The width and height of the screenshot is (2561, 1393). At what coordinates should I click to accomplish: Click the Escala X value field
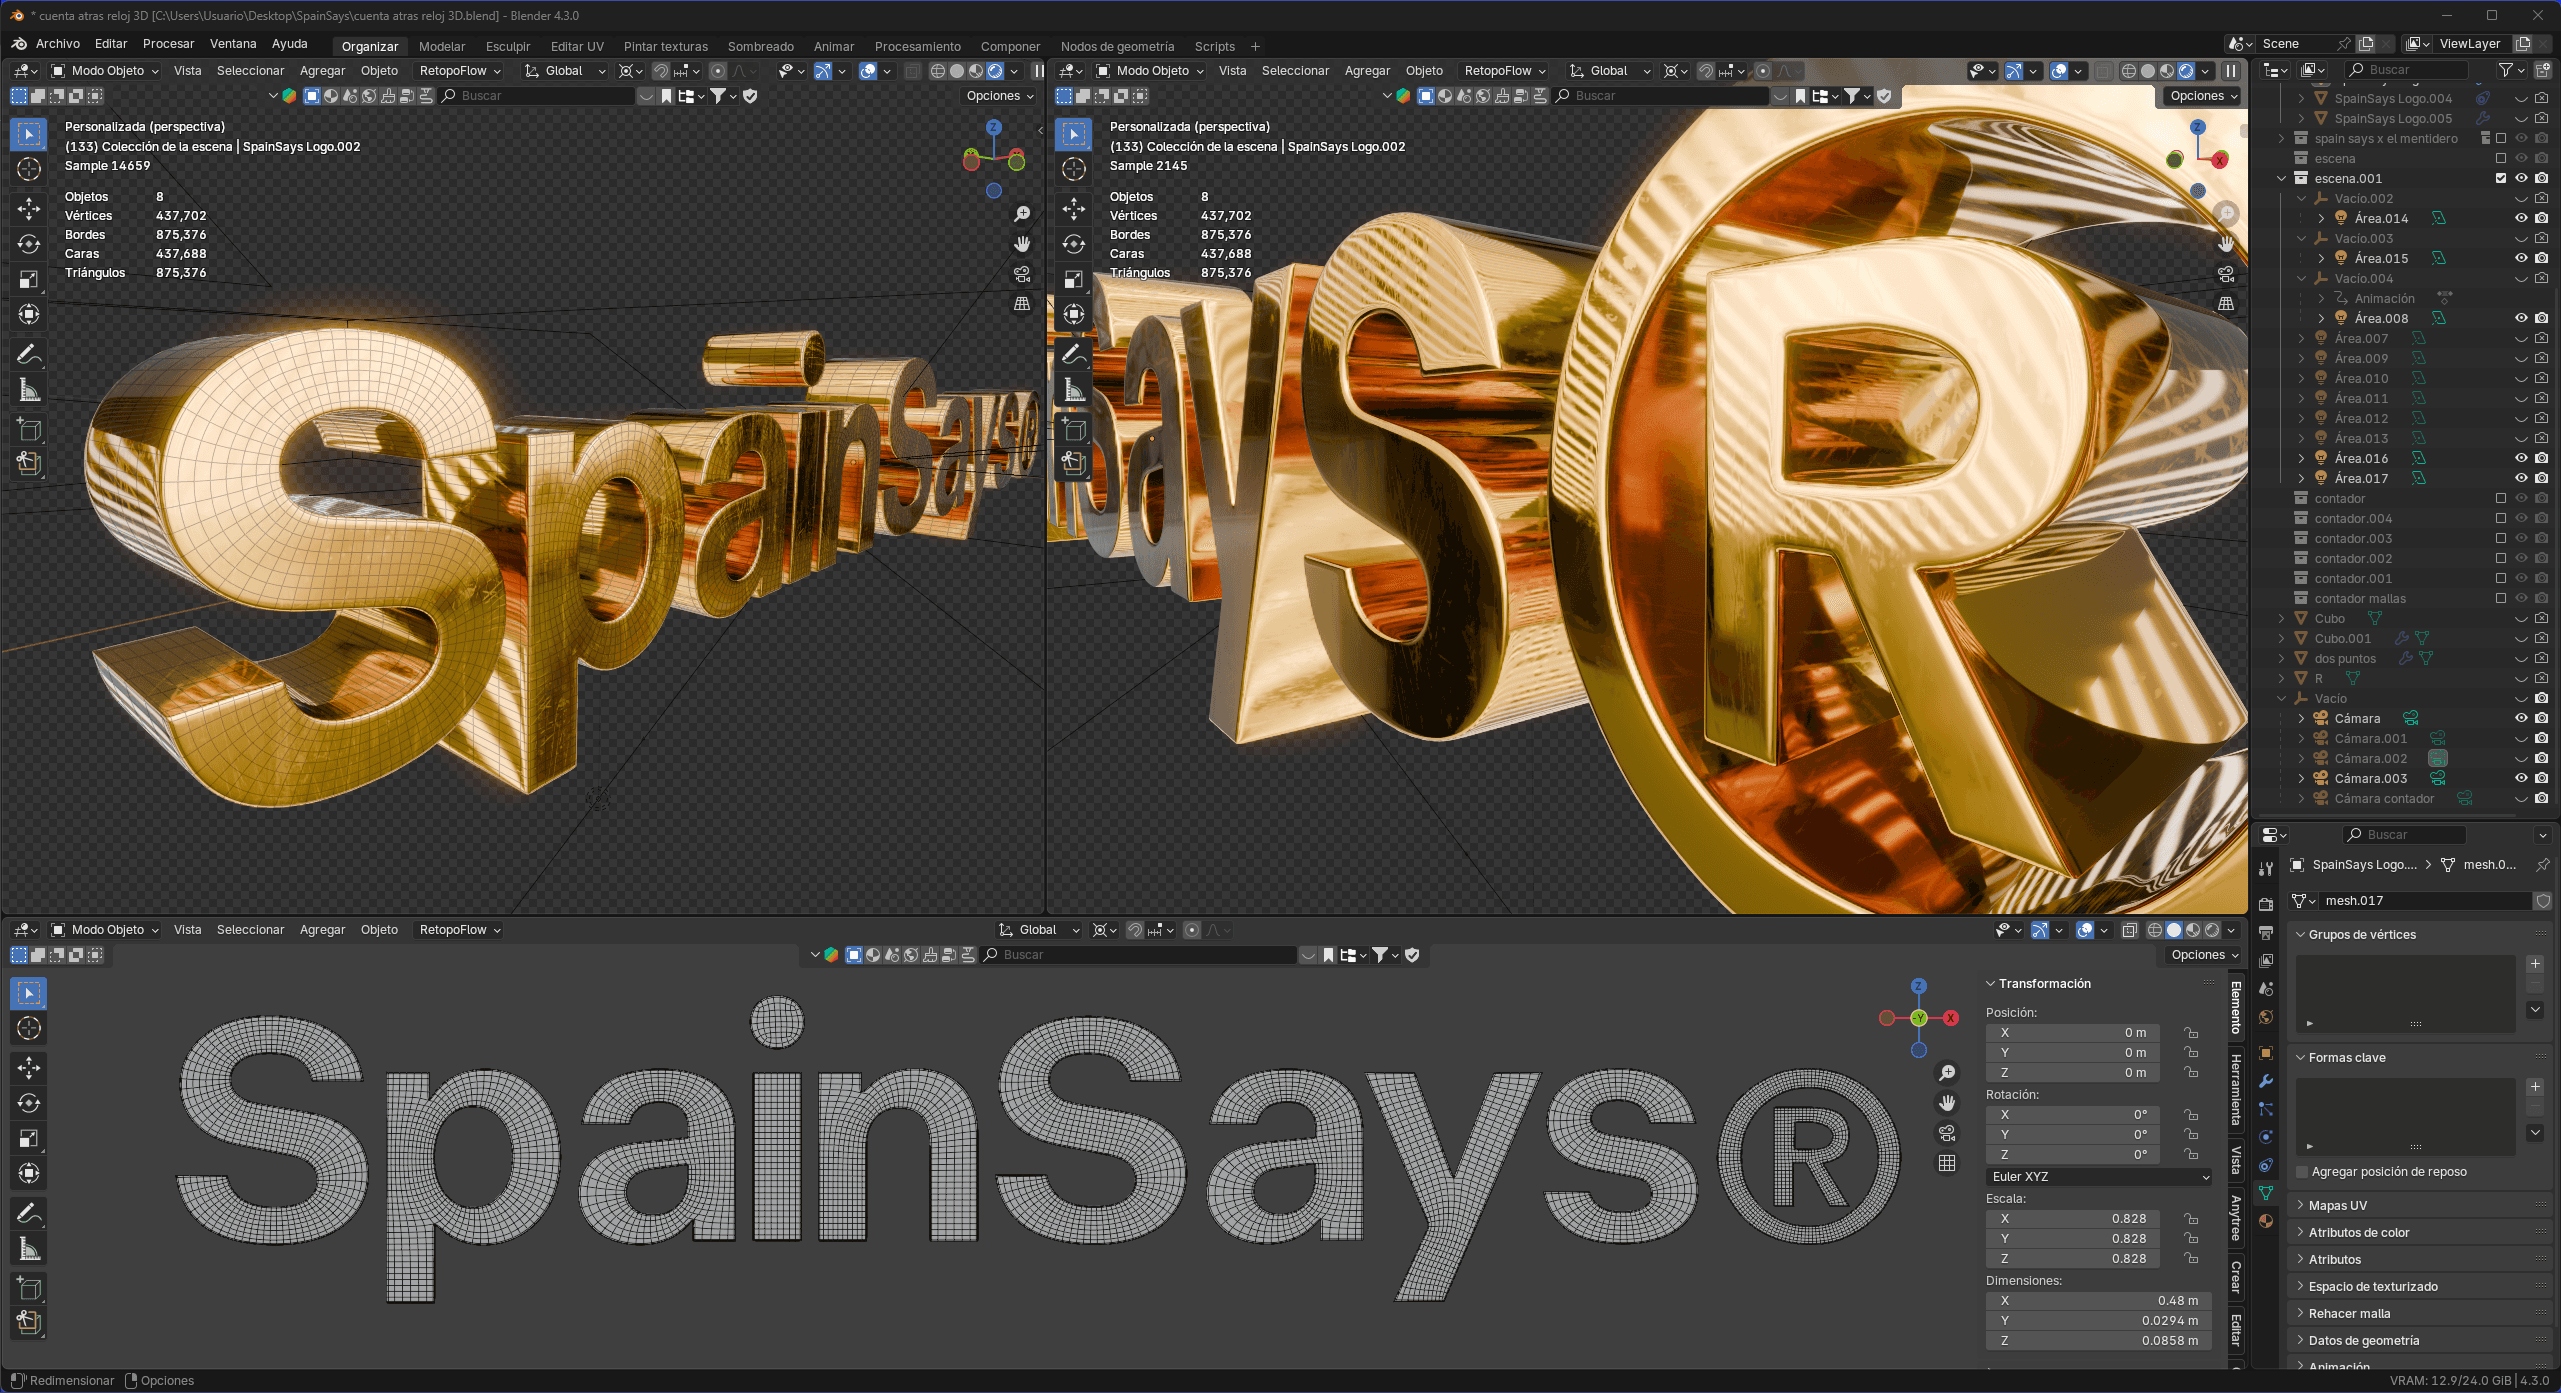tap(2072, 1218)
